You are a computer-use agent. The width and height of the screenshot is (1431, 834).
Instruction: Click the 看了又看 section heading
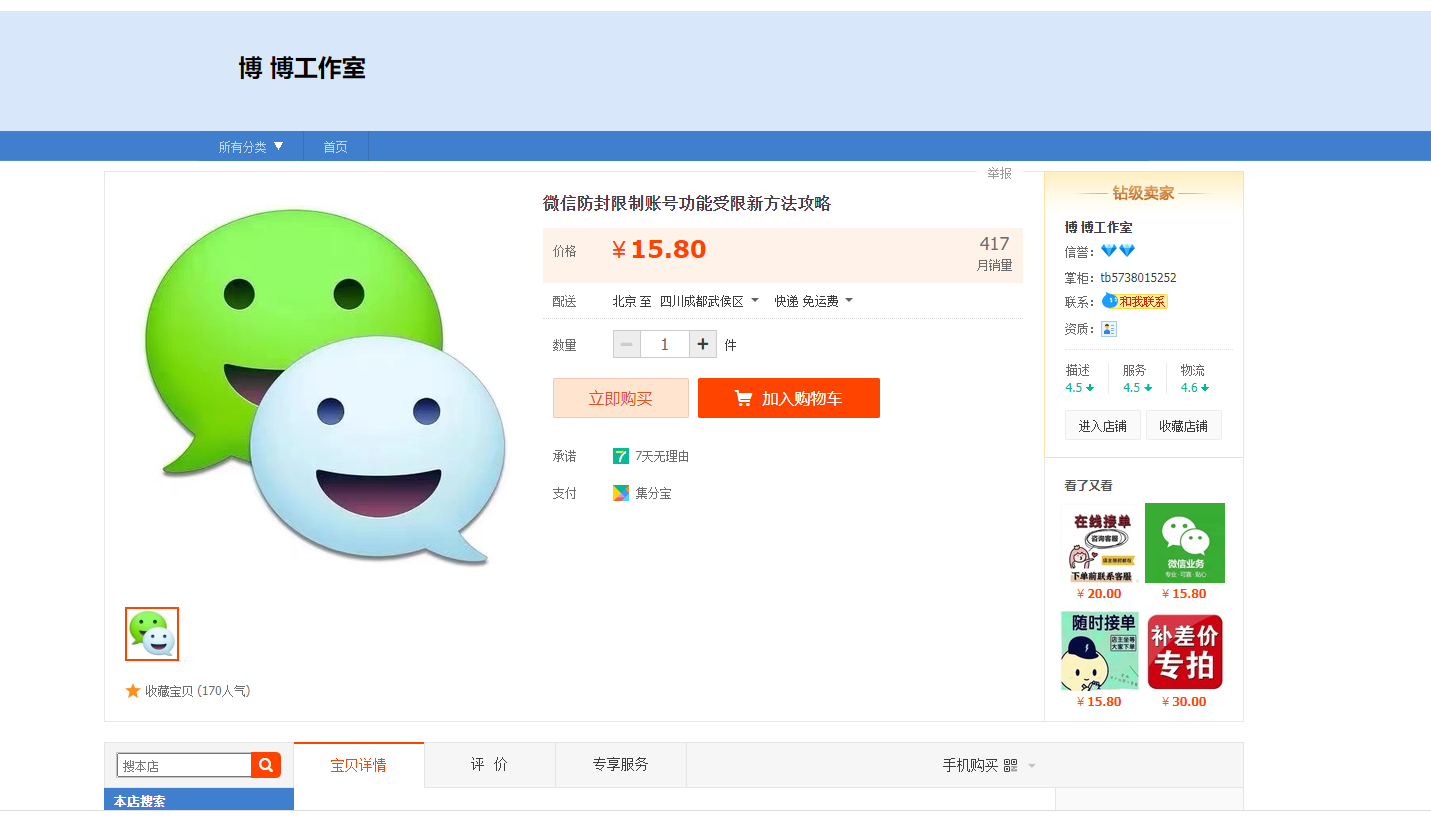point(1089,486)
